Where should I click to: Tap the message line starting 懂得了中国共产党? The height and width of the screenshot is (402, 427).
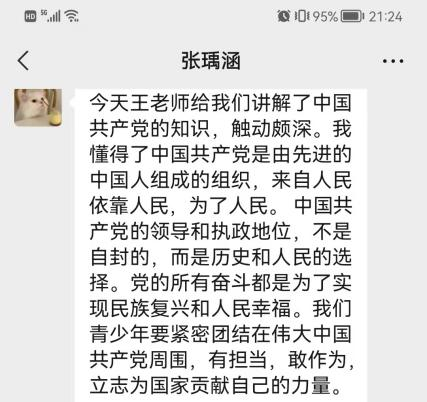point(221,154)
